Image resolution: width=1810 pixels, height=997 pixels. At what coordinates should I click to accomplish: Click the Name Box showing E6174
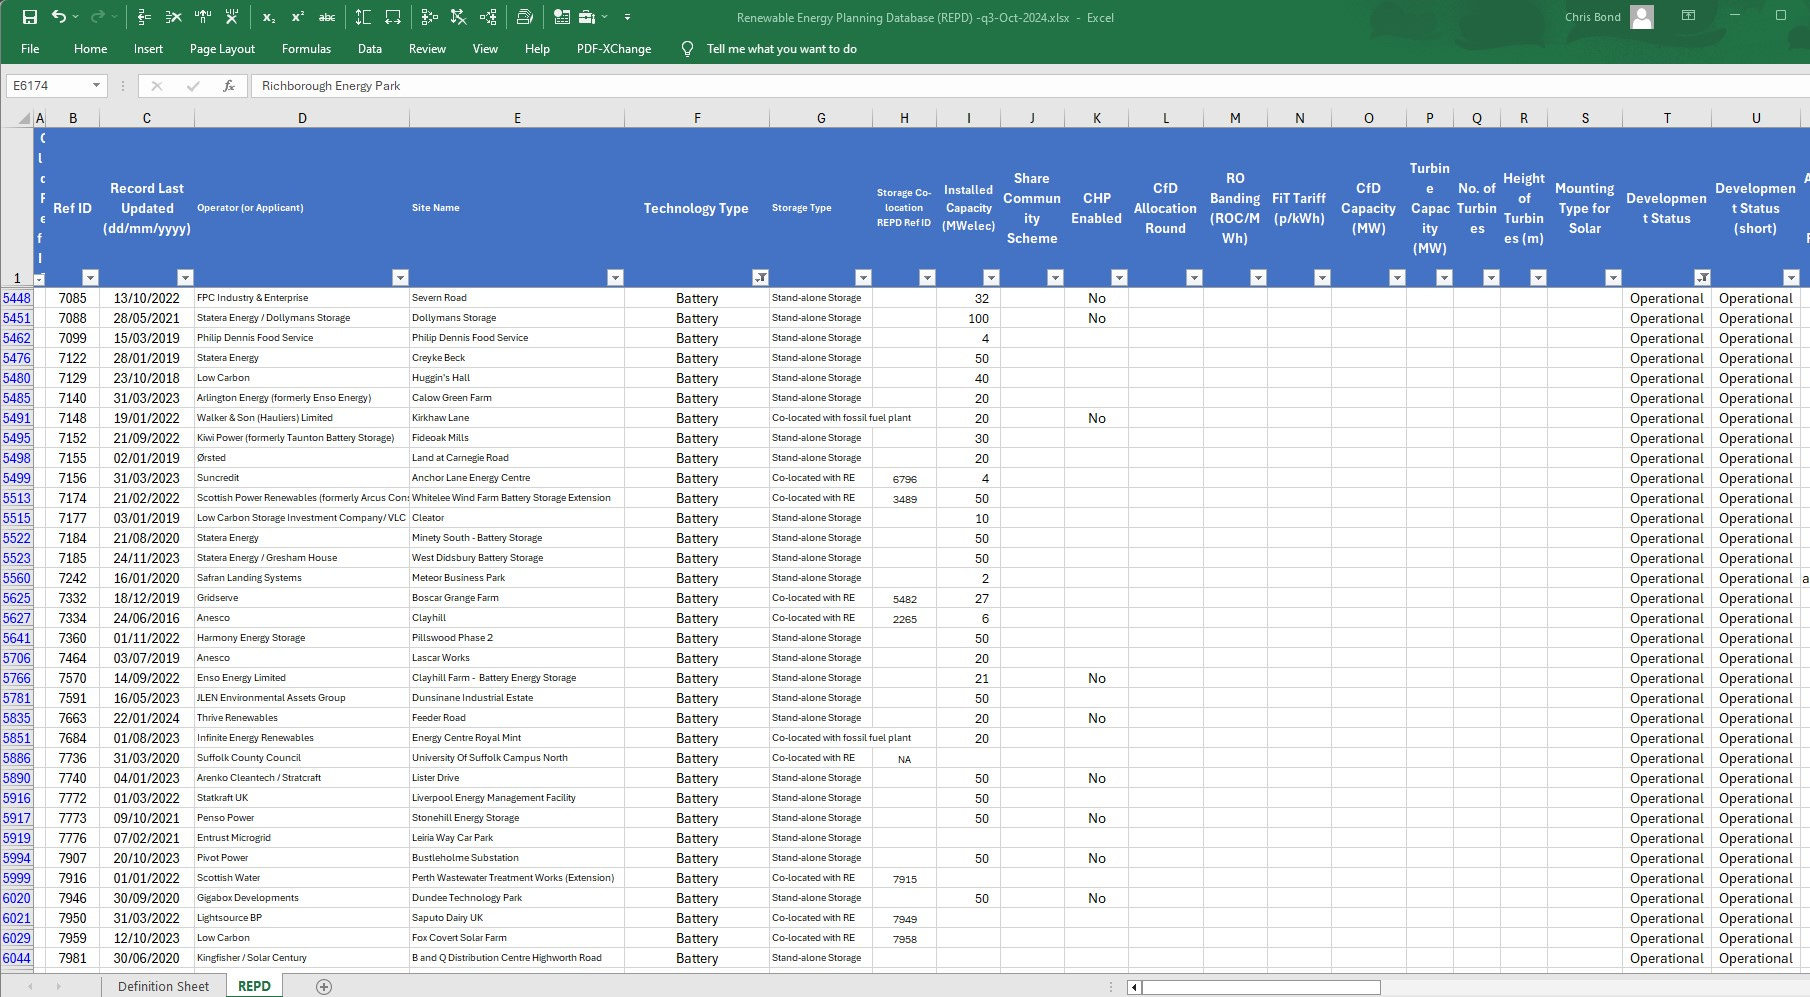click(x=47, y=86)
